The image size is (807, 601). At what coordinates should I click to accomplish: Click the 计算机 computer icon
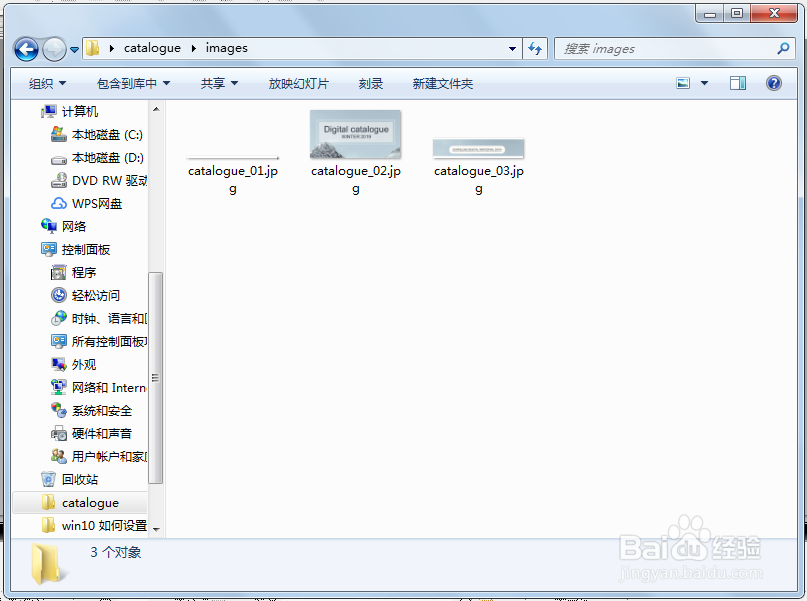(x=49, y=111)
